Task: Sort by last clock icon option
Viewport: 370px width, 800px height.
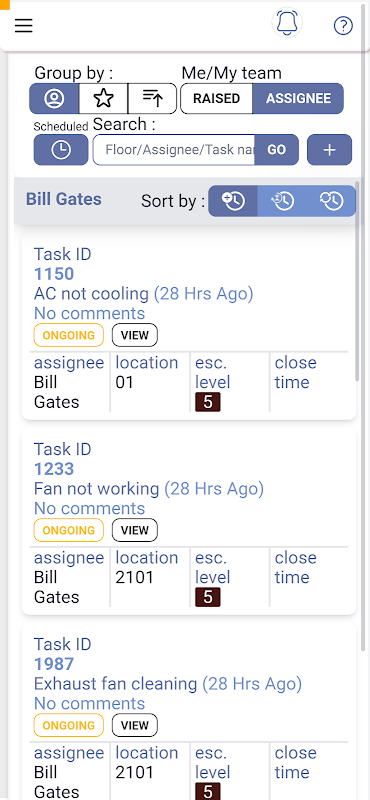Action: coord(331,201)
